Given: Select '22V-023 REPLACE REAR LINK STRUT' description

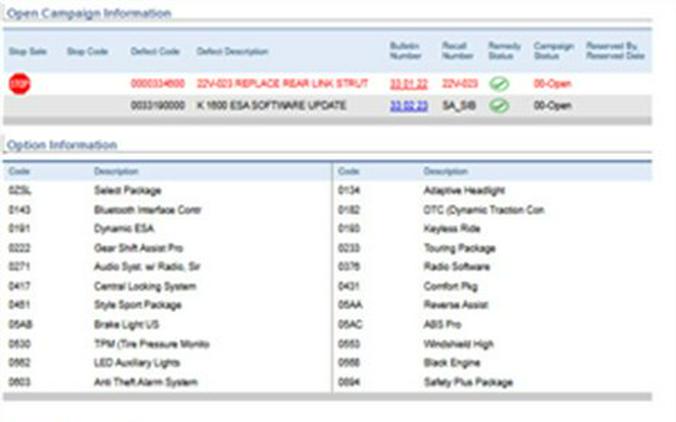Looking at the screenshot, I should 282,84.
